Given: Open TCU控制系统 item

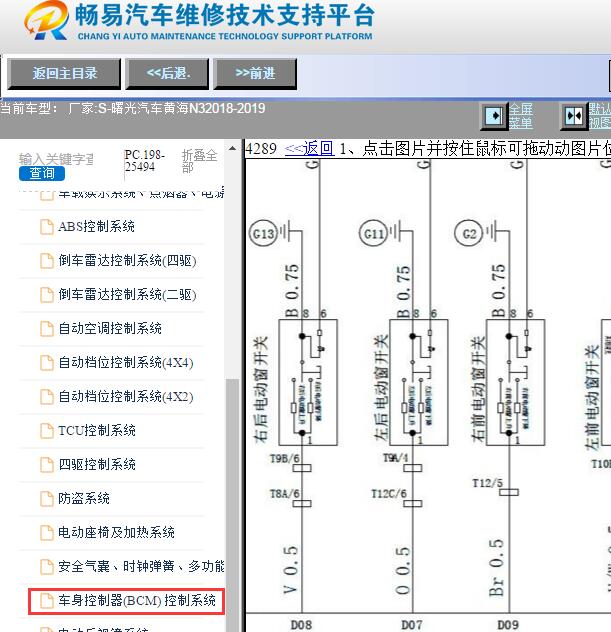Looking at the screenshot, I should tap(97, 430).
